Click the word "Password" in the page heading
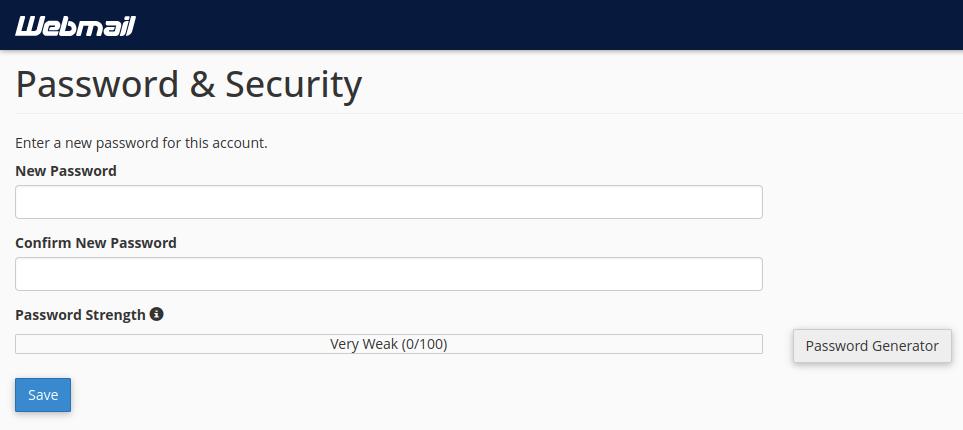 tap(95, 86)
